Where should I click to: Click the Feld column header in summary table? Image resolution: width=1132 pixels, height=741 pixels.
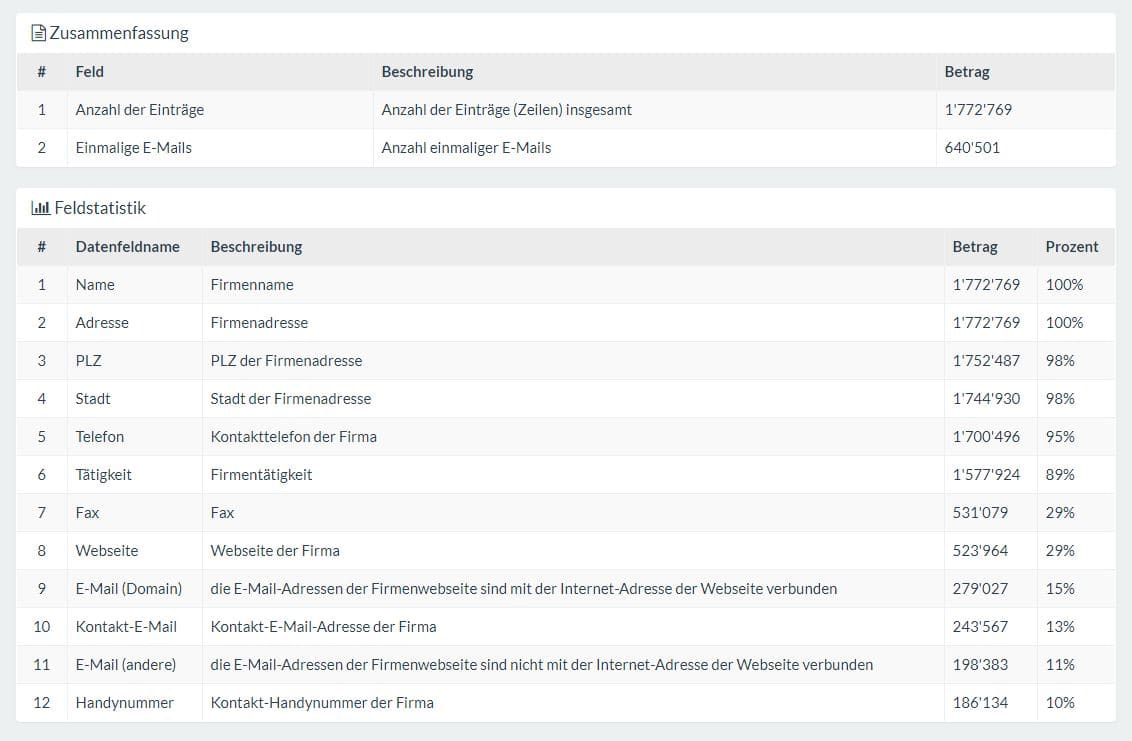pos(90,72)
